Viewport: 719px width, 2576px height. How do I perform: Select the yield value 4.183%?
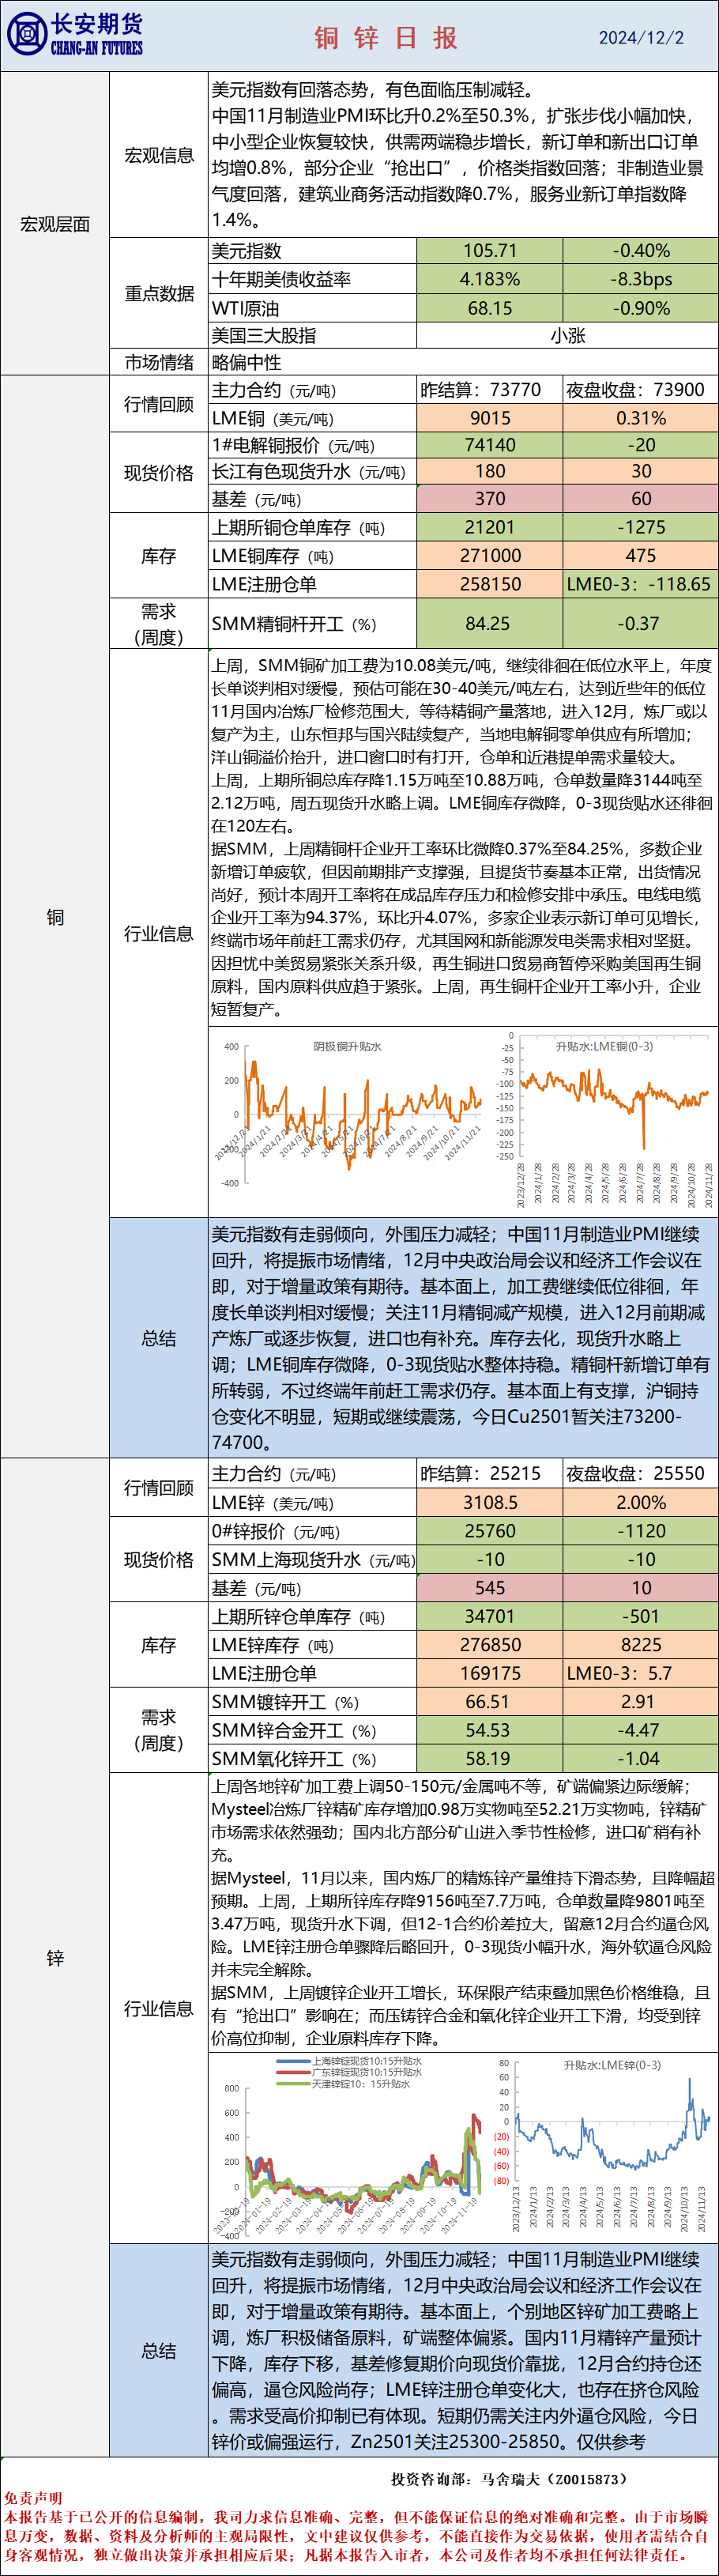click(490, 279)
